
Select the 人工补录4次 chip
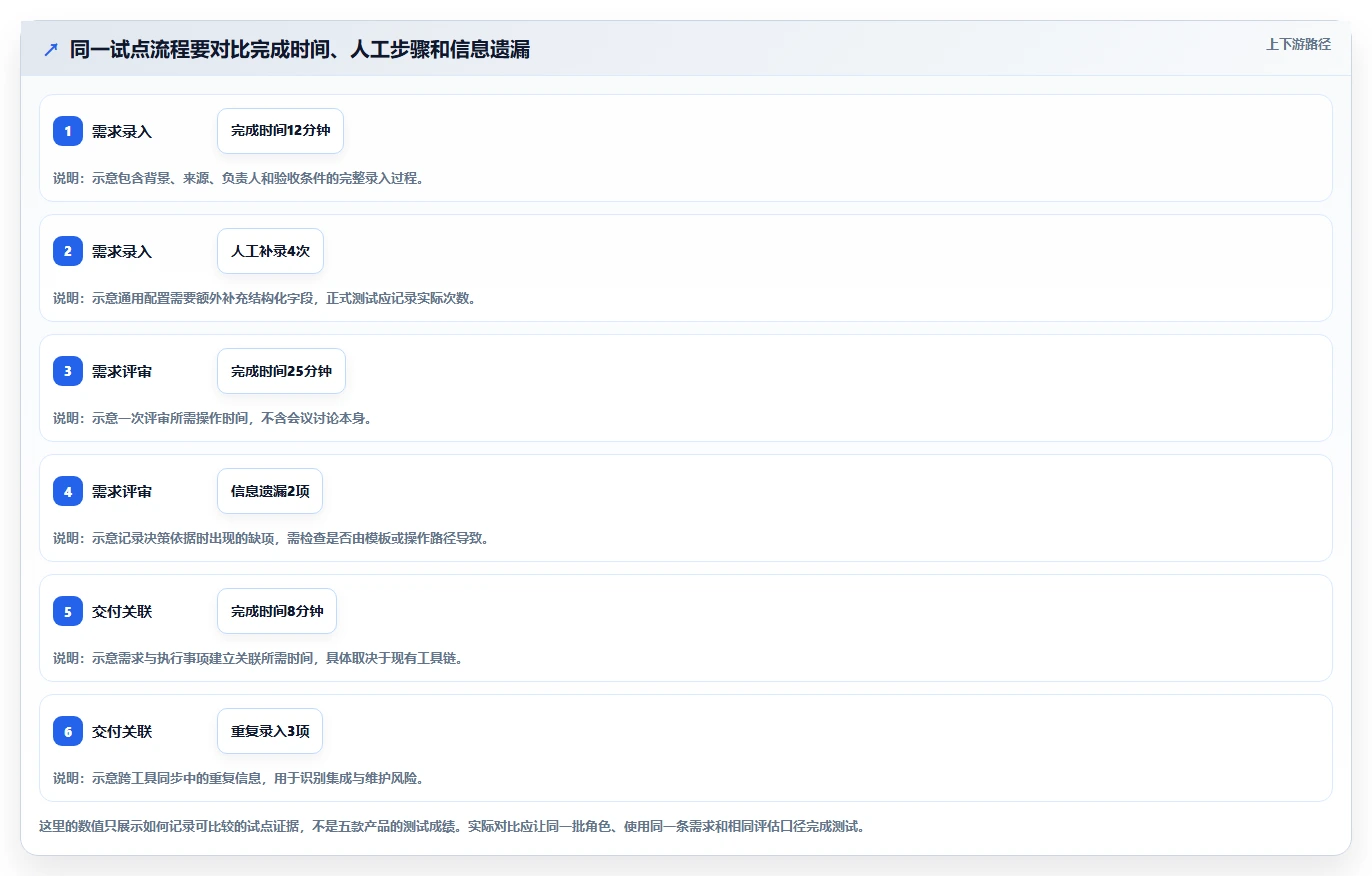(270, 251)
